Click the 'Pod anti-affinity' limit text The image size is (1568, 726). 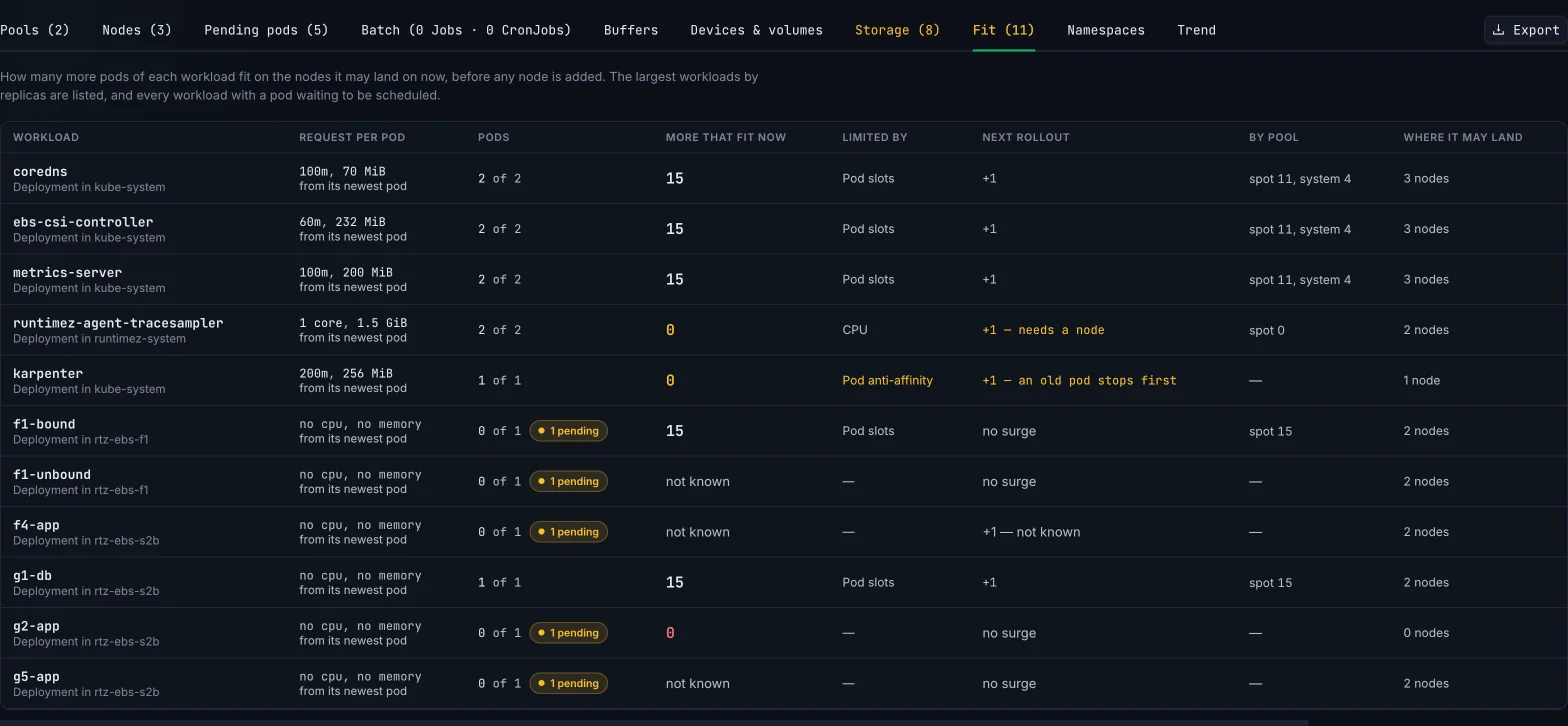[887, 380]
